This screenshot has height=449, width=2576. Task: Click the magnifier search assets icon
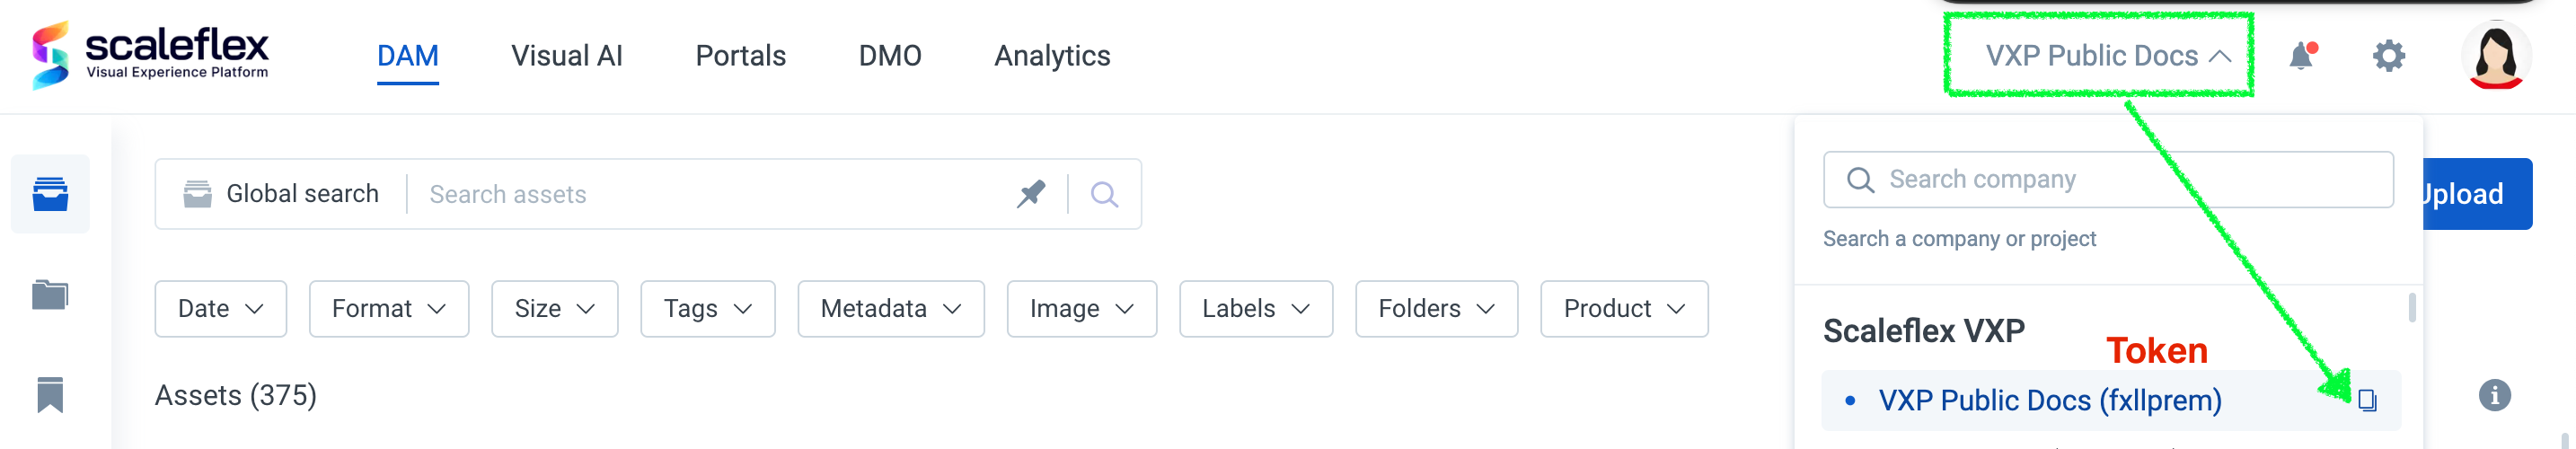(1104, 194)
